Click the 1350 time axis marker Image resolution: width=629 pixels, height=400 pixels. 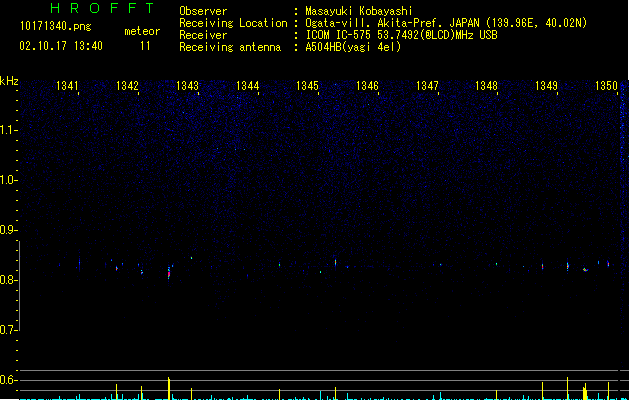tap(606, 86)
